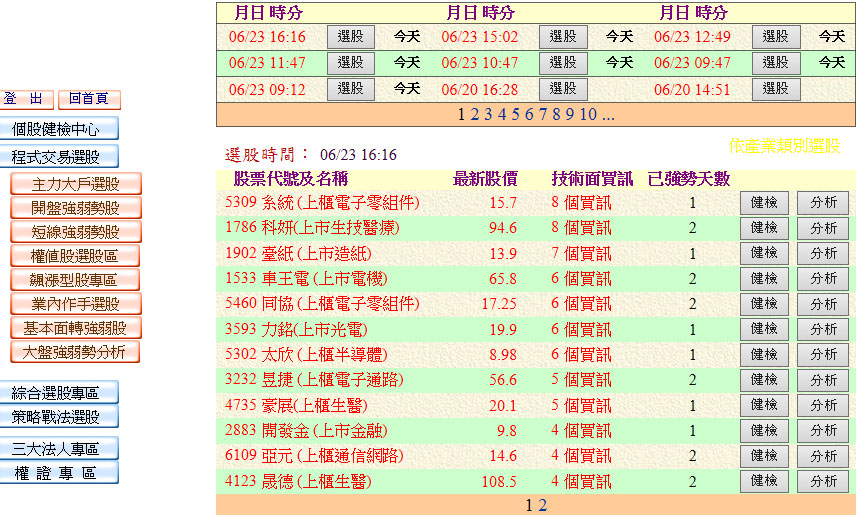Screen dimensions: 857x515
Task: Click 分析 for 5460 同協
Action: 823,304
